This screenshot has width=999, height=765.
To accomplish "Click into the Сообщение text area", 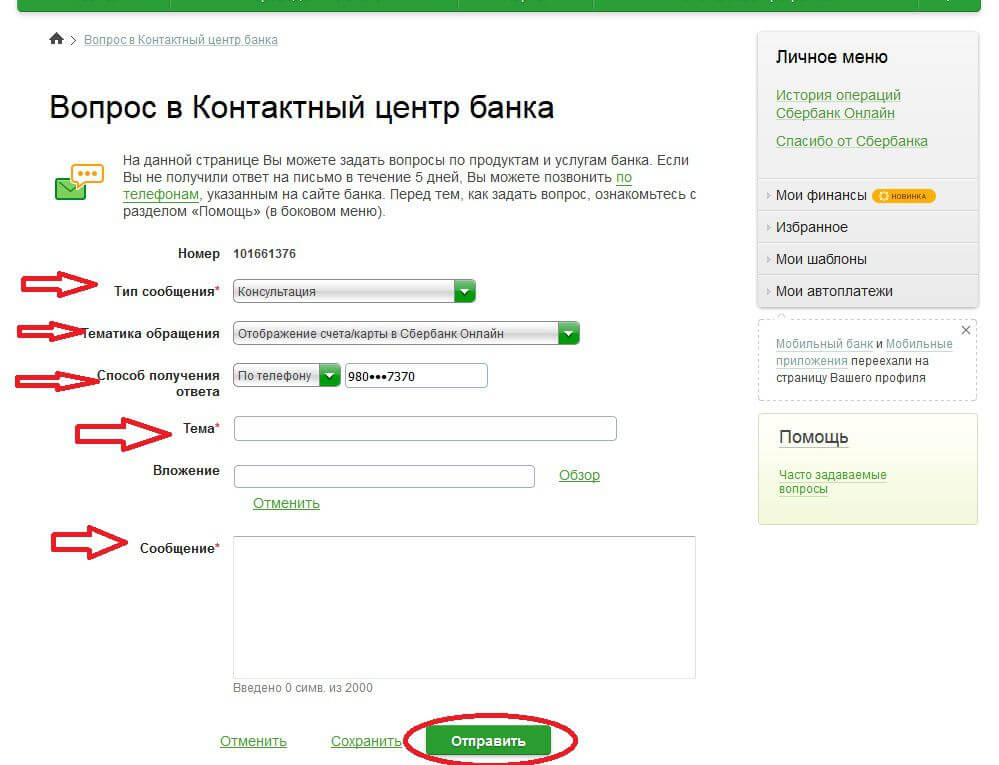I will pyautogui.click(x=464, y=607).
